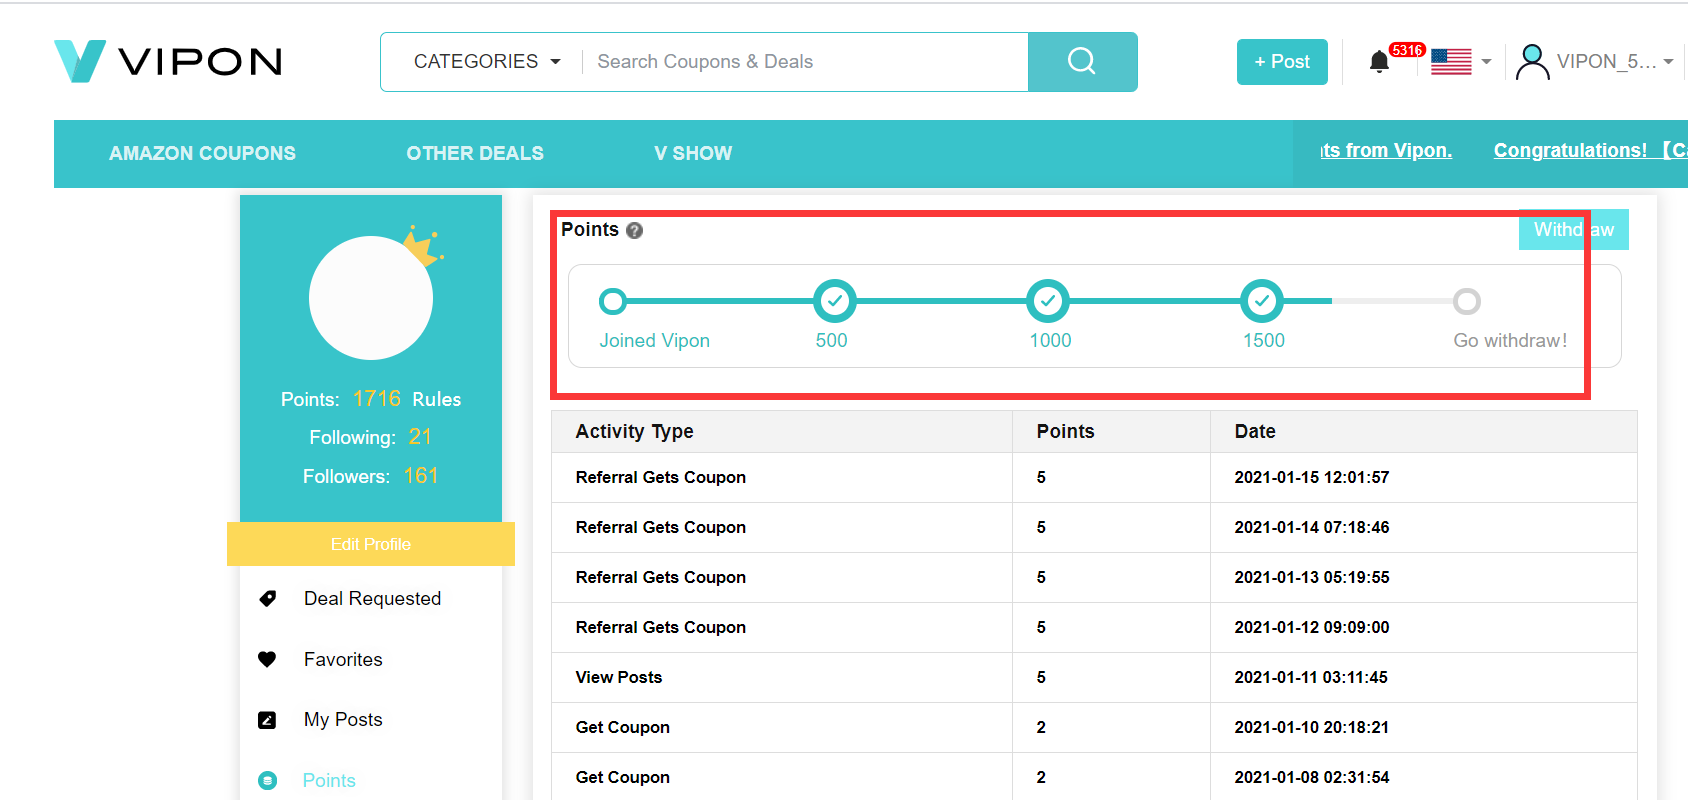
Task: Click the 1000 points milestone checkmark
Action: click(1048, 300)
